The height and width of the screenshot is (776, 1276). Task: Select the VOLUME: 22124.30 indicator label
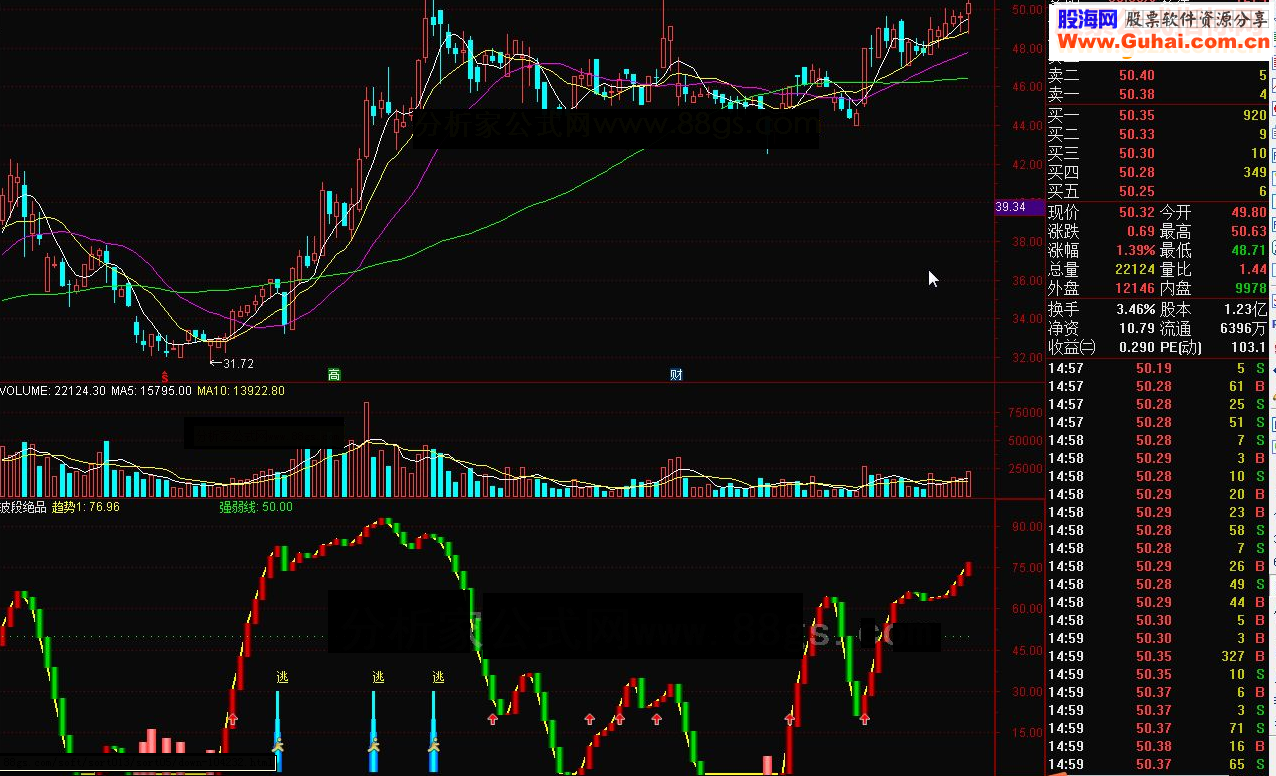click(53, 391)
